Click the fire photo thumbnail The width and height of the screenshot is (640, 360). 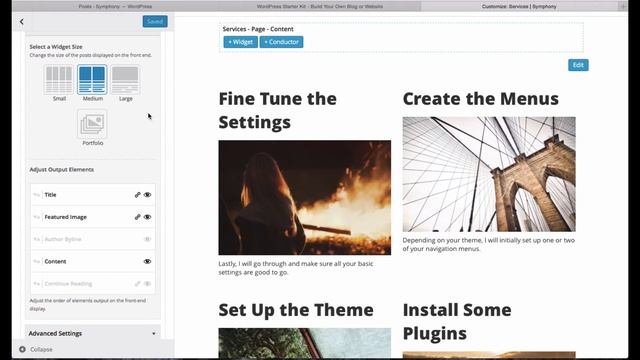pos(304,198)
